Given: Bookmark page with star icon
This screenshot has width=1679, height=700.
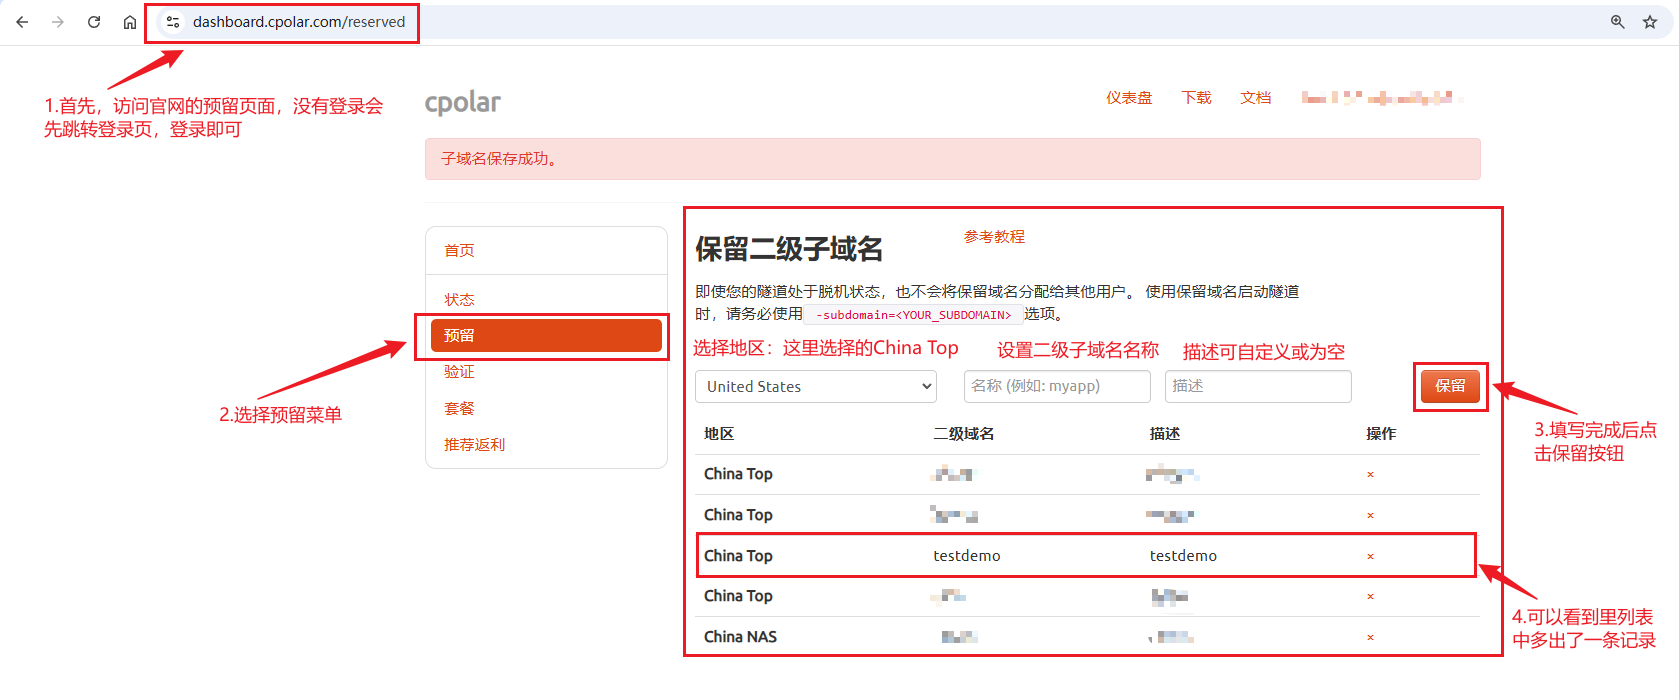Looking at the screenshot, I should tap(1650, 22).
